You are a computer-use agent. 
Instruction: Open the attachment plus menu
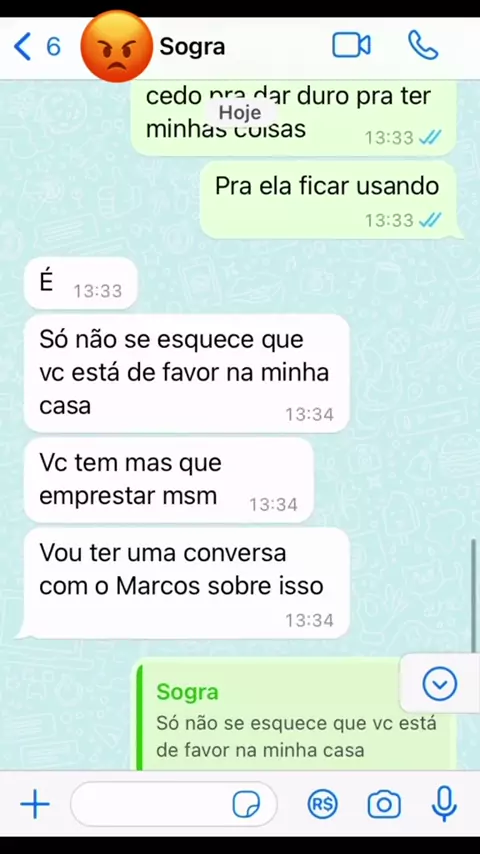[x=35, y=804]
